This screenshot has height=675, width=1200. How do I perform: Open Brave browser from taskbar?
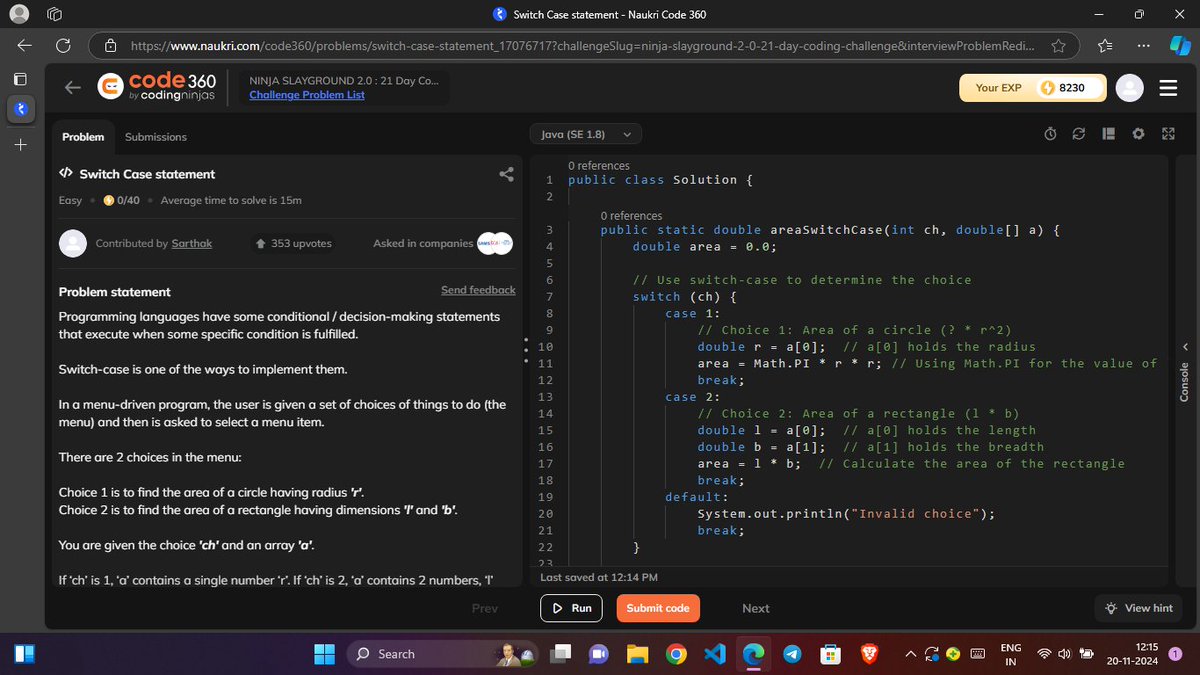coord(869,654)
